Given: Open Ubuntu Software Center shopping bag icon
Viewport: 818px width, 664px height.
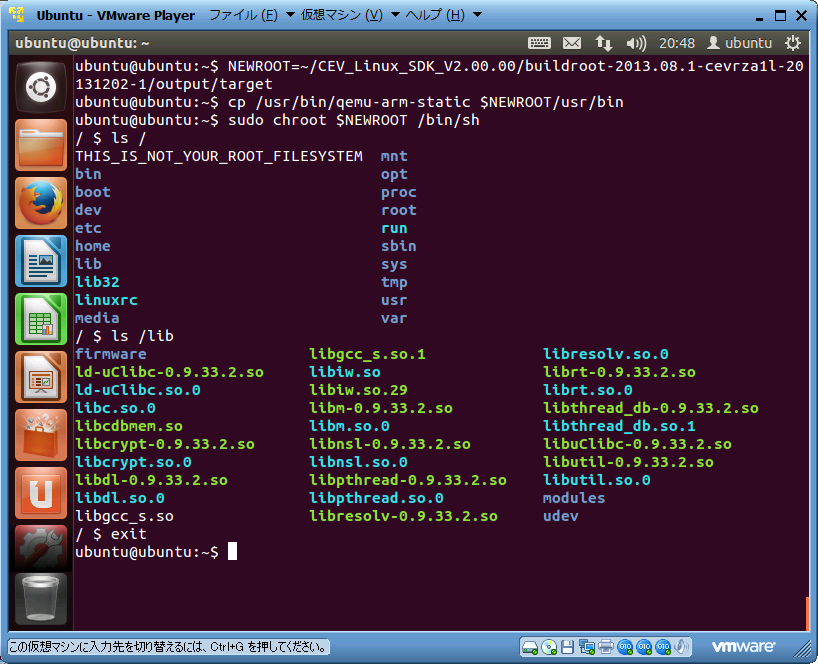Looking at the screenshot, I should (x=41, y=434).
